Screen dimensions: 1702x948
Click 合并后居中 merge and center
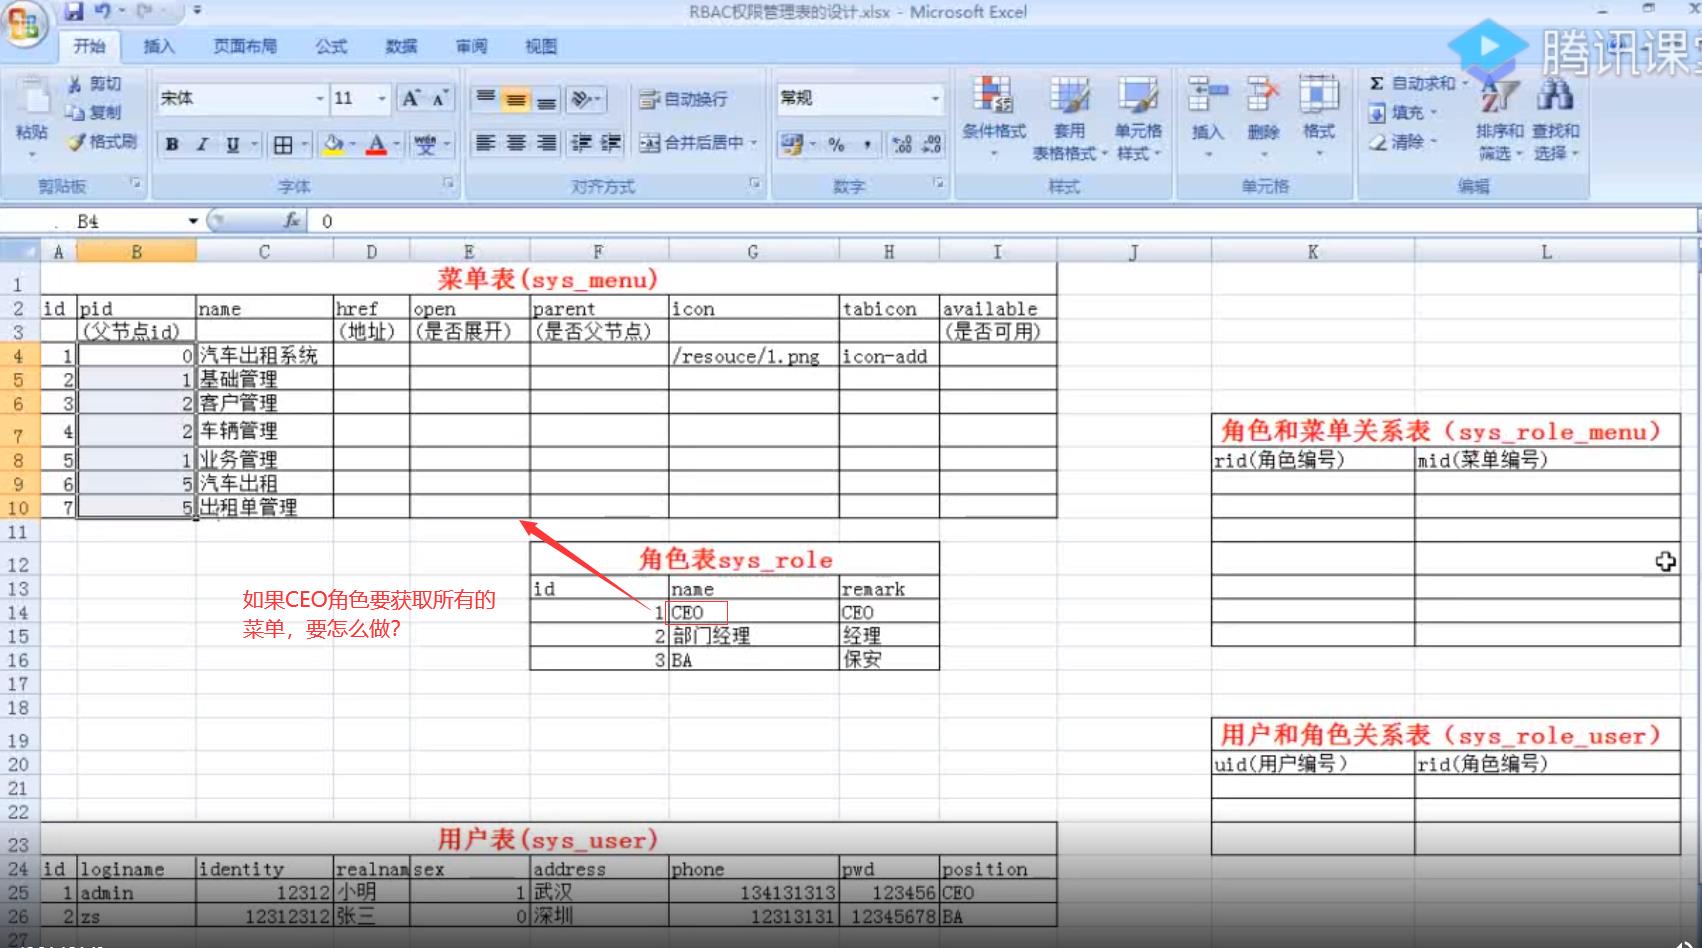[693, 143]
